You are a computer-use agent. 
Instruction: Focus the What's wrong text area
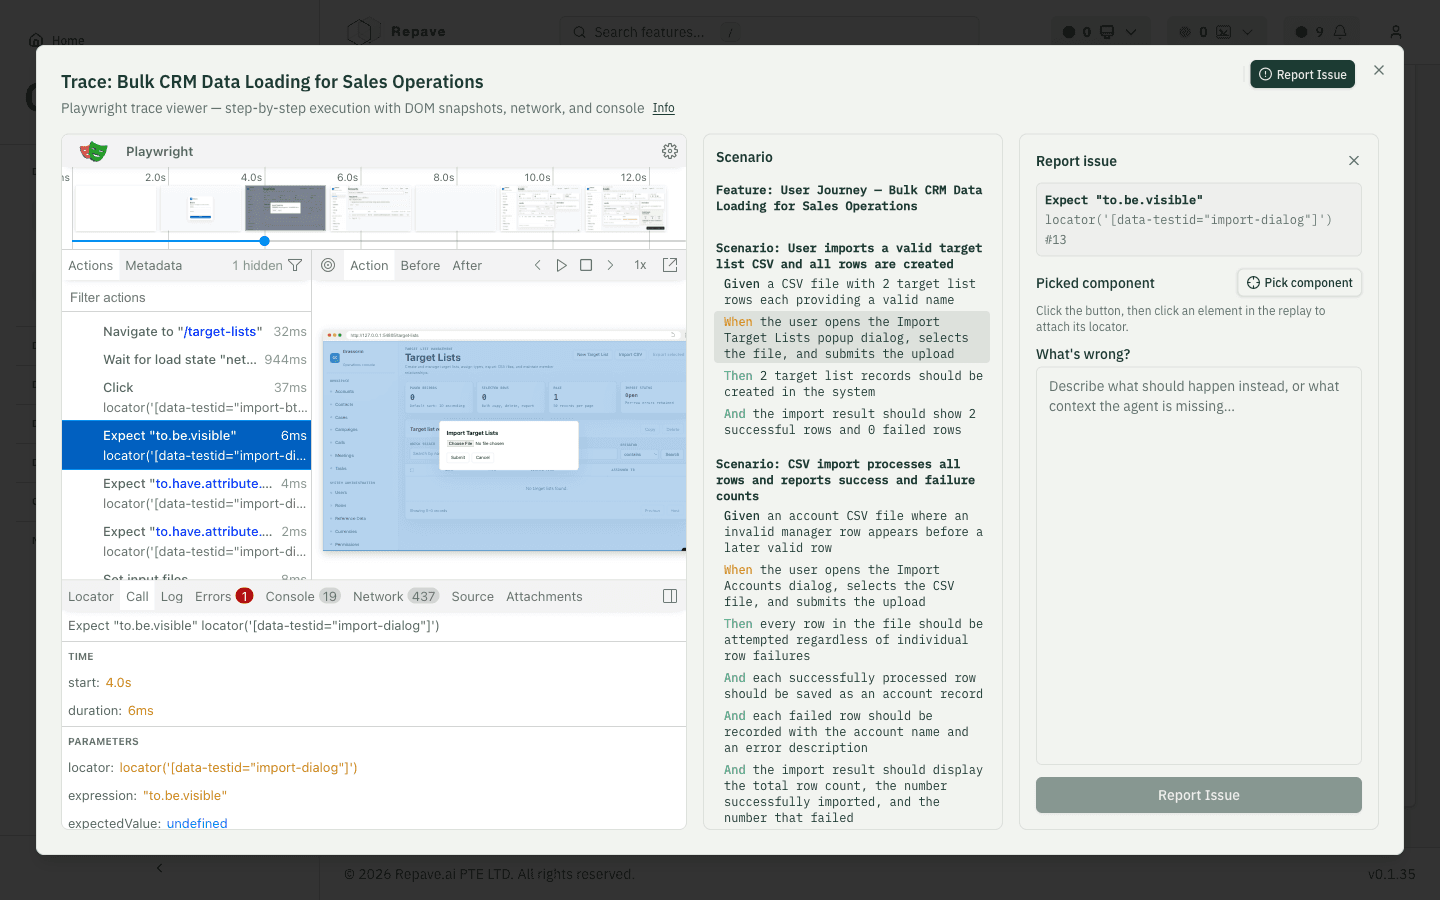[1199, 565]
